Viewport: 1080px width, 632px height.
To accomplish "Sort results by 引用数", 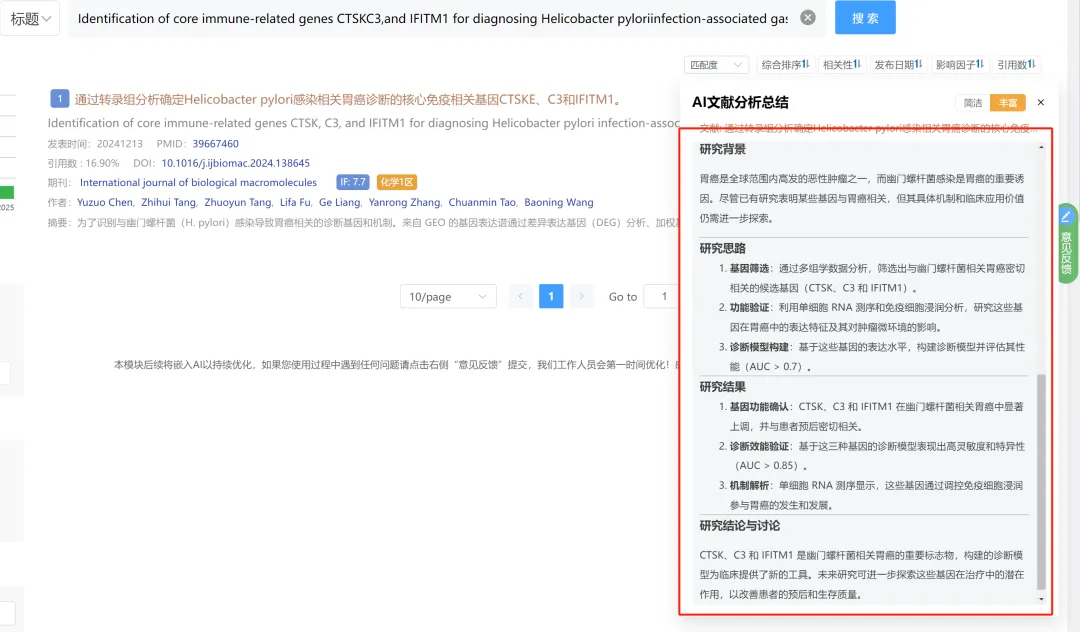I will (x=1016, y=65).
